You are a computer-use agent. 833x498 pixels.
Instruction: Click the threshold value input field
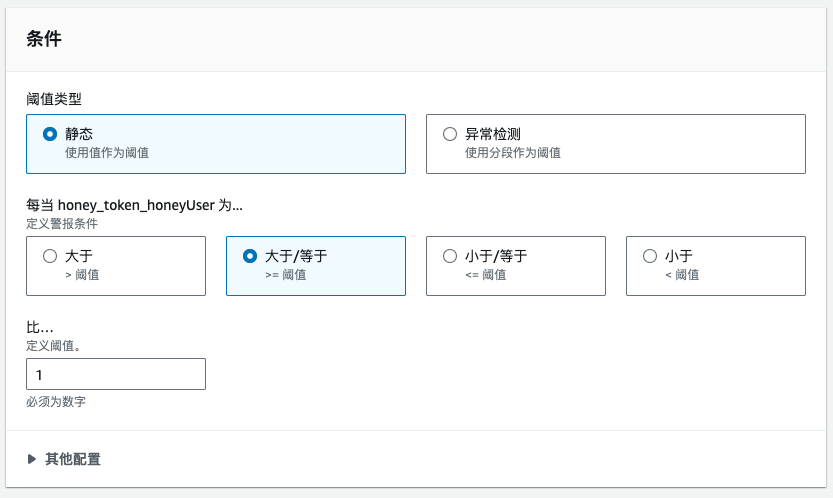click(116, 374)
